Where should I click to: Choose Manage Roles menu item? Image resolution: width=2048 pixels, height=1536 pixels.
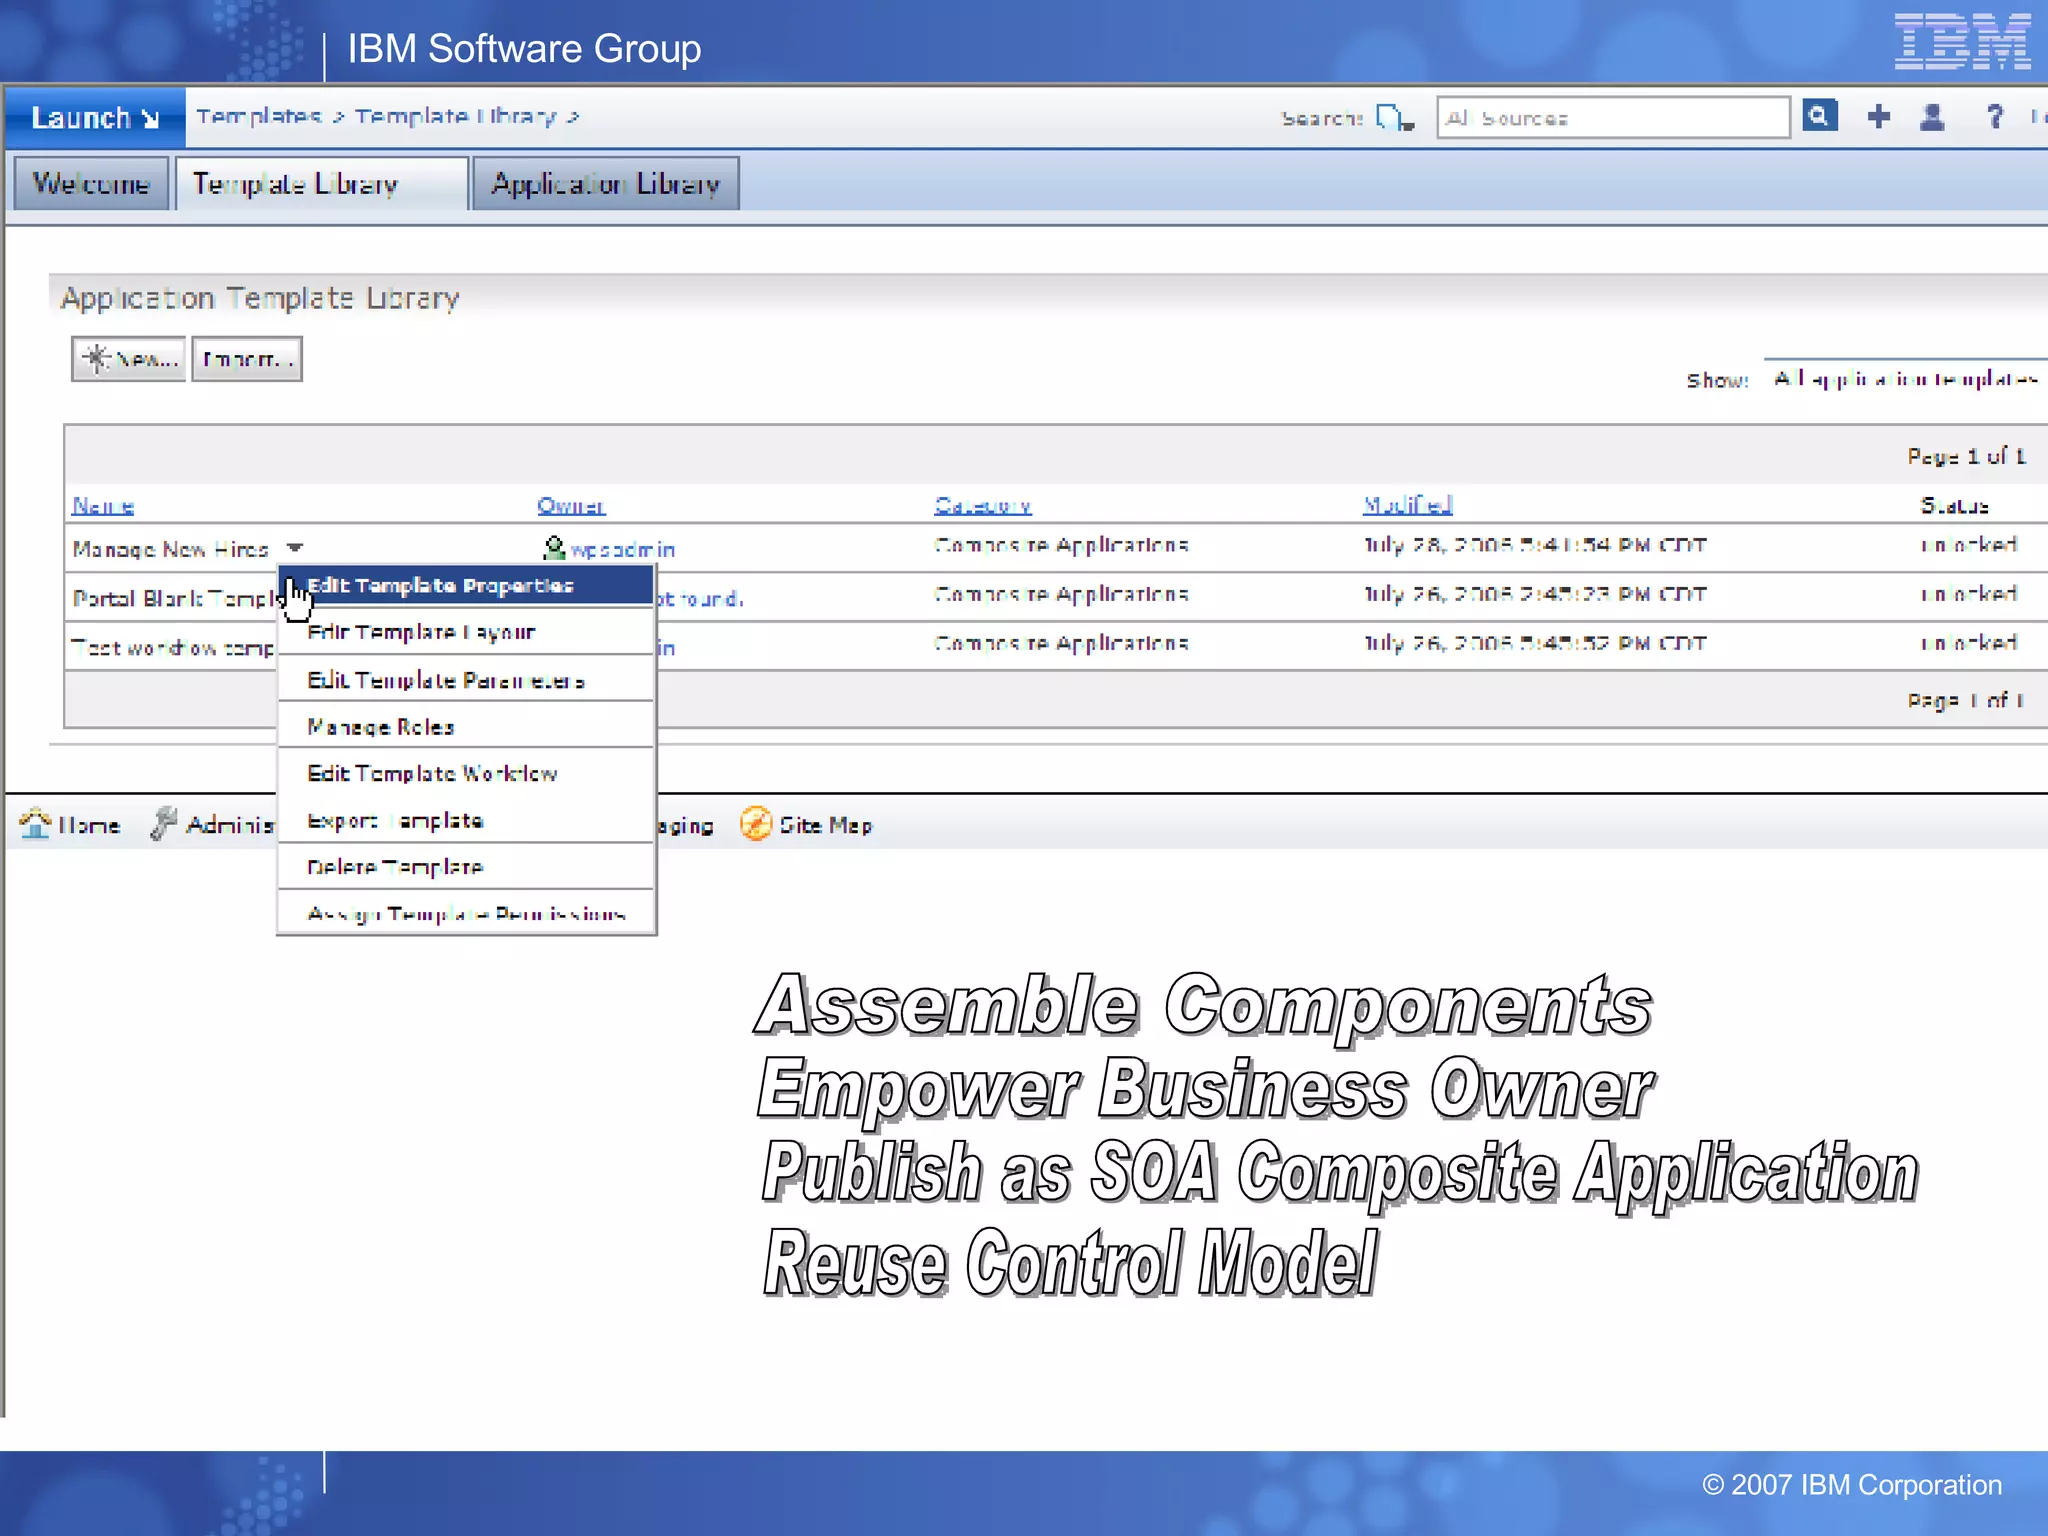coord(466,727)
